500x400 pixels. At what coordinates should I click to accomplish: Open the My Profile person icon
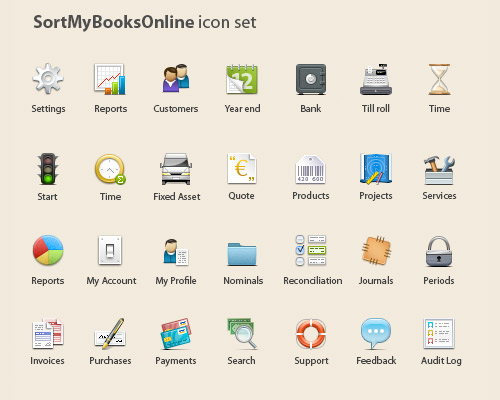click(176, 252)
